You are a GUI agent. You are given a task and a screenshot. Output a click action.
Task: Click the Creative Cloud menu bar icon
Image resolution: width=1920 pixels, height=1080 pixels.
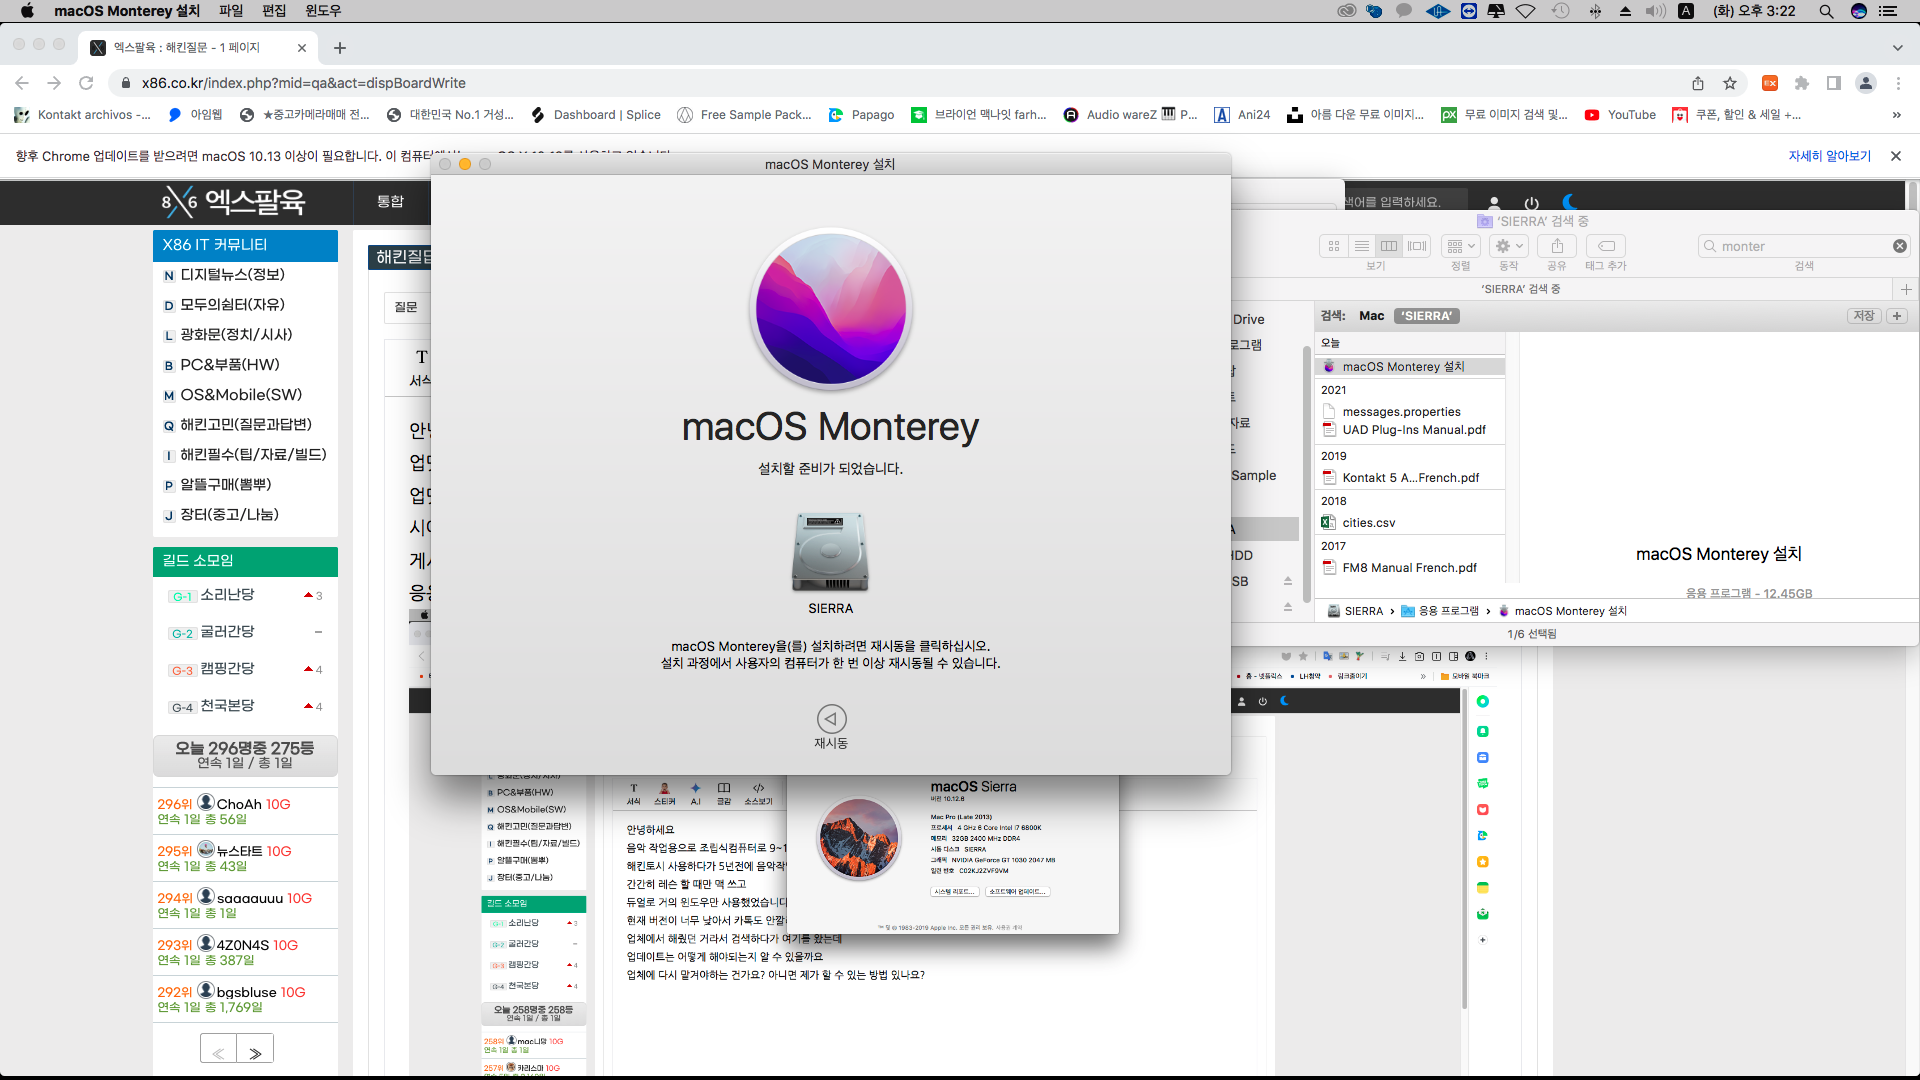point(1347,11)
